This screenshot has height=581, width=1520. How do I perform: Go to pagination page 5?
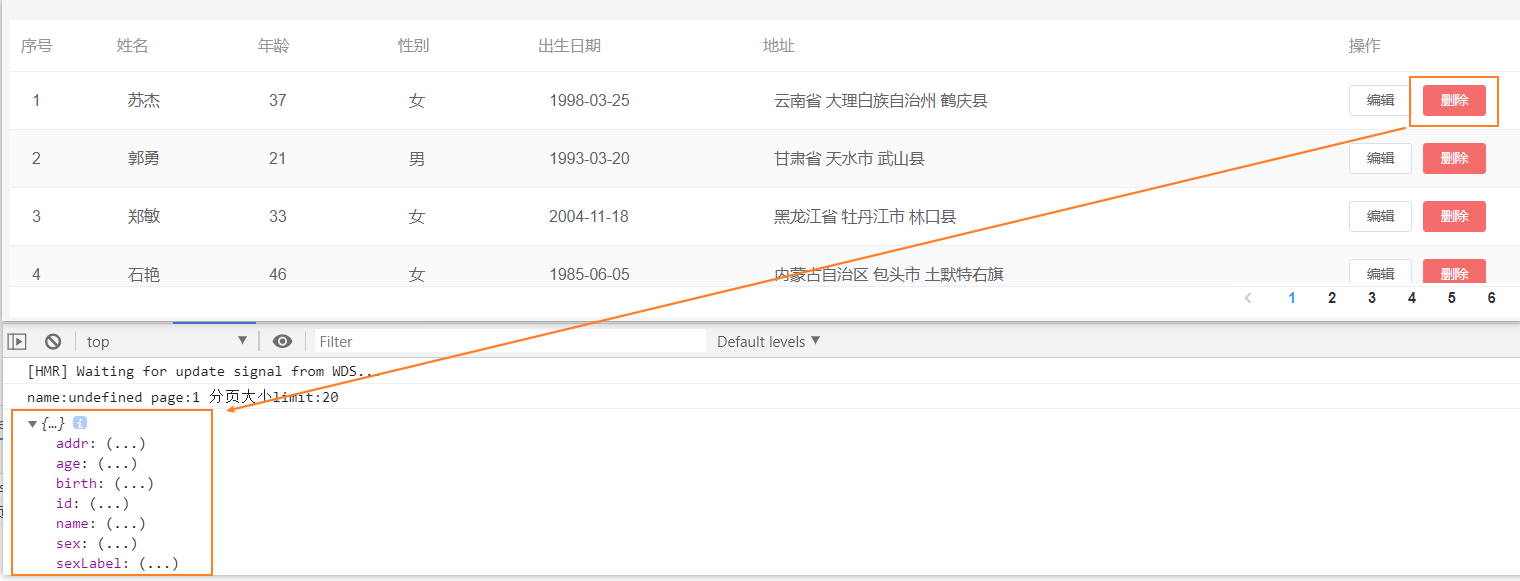1451,298
